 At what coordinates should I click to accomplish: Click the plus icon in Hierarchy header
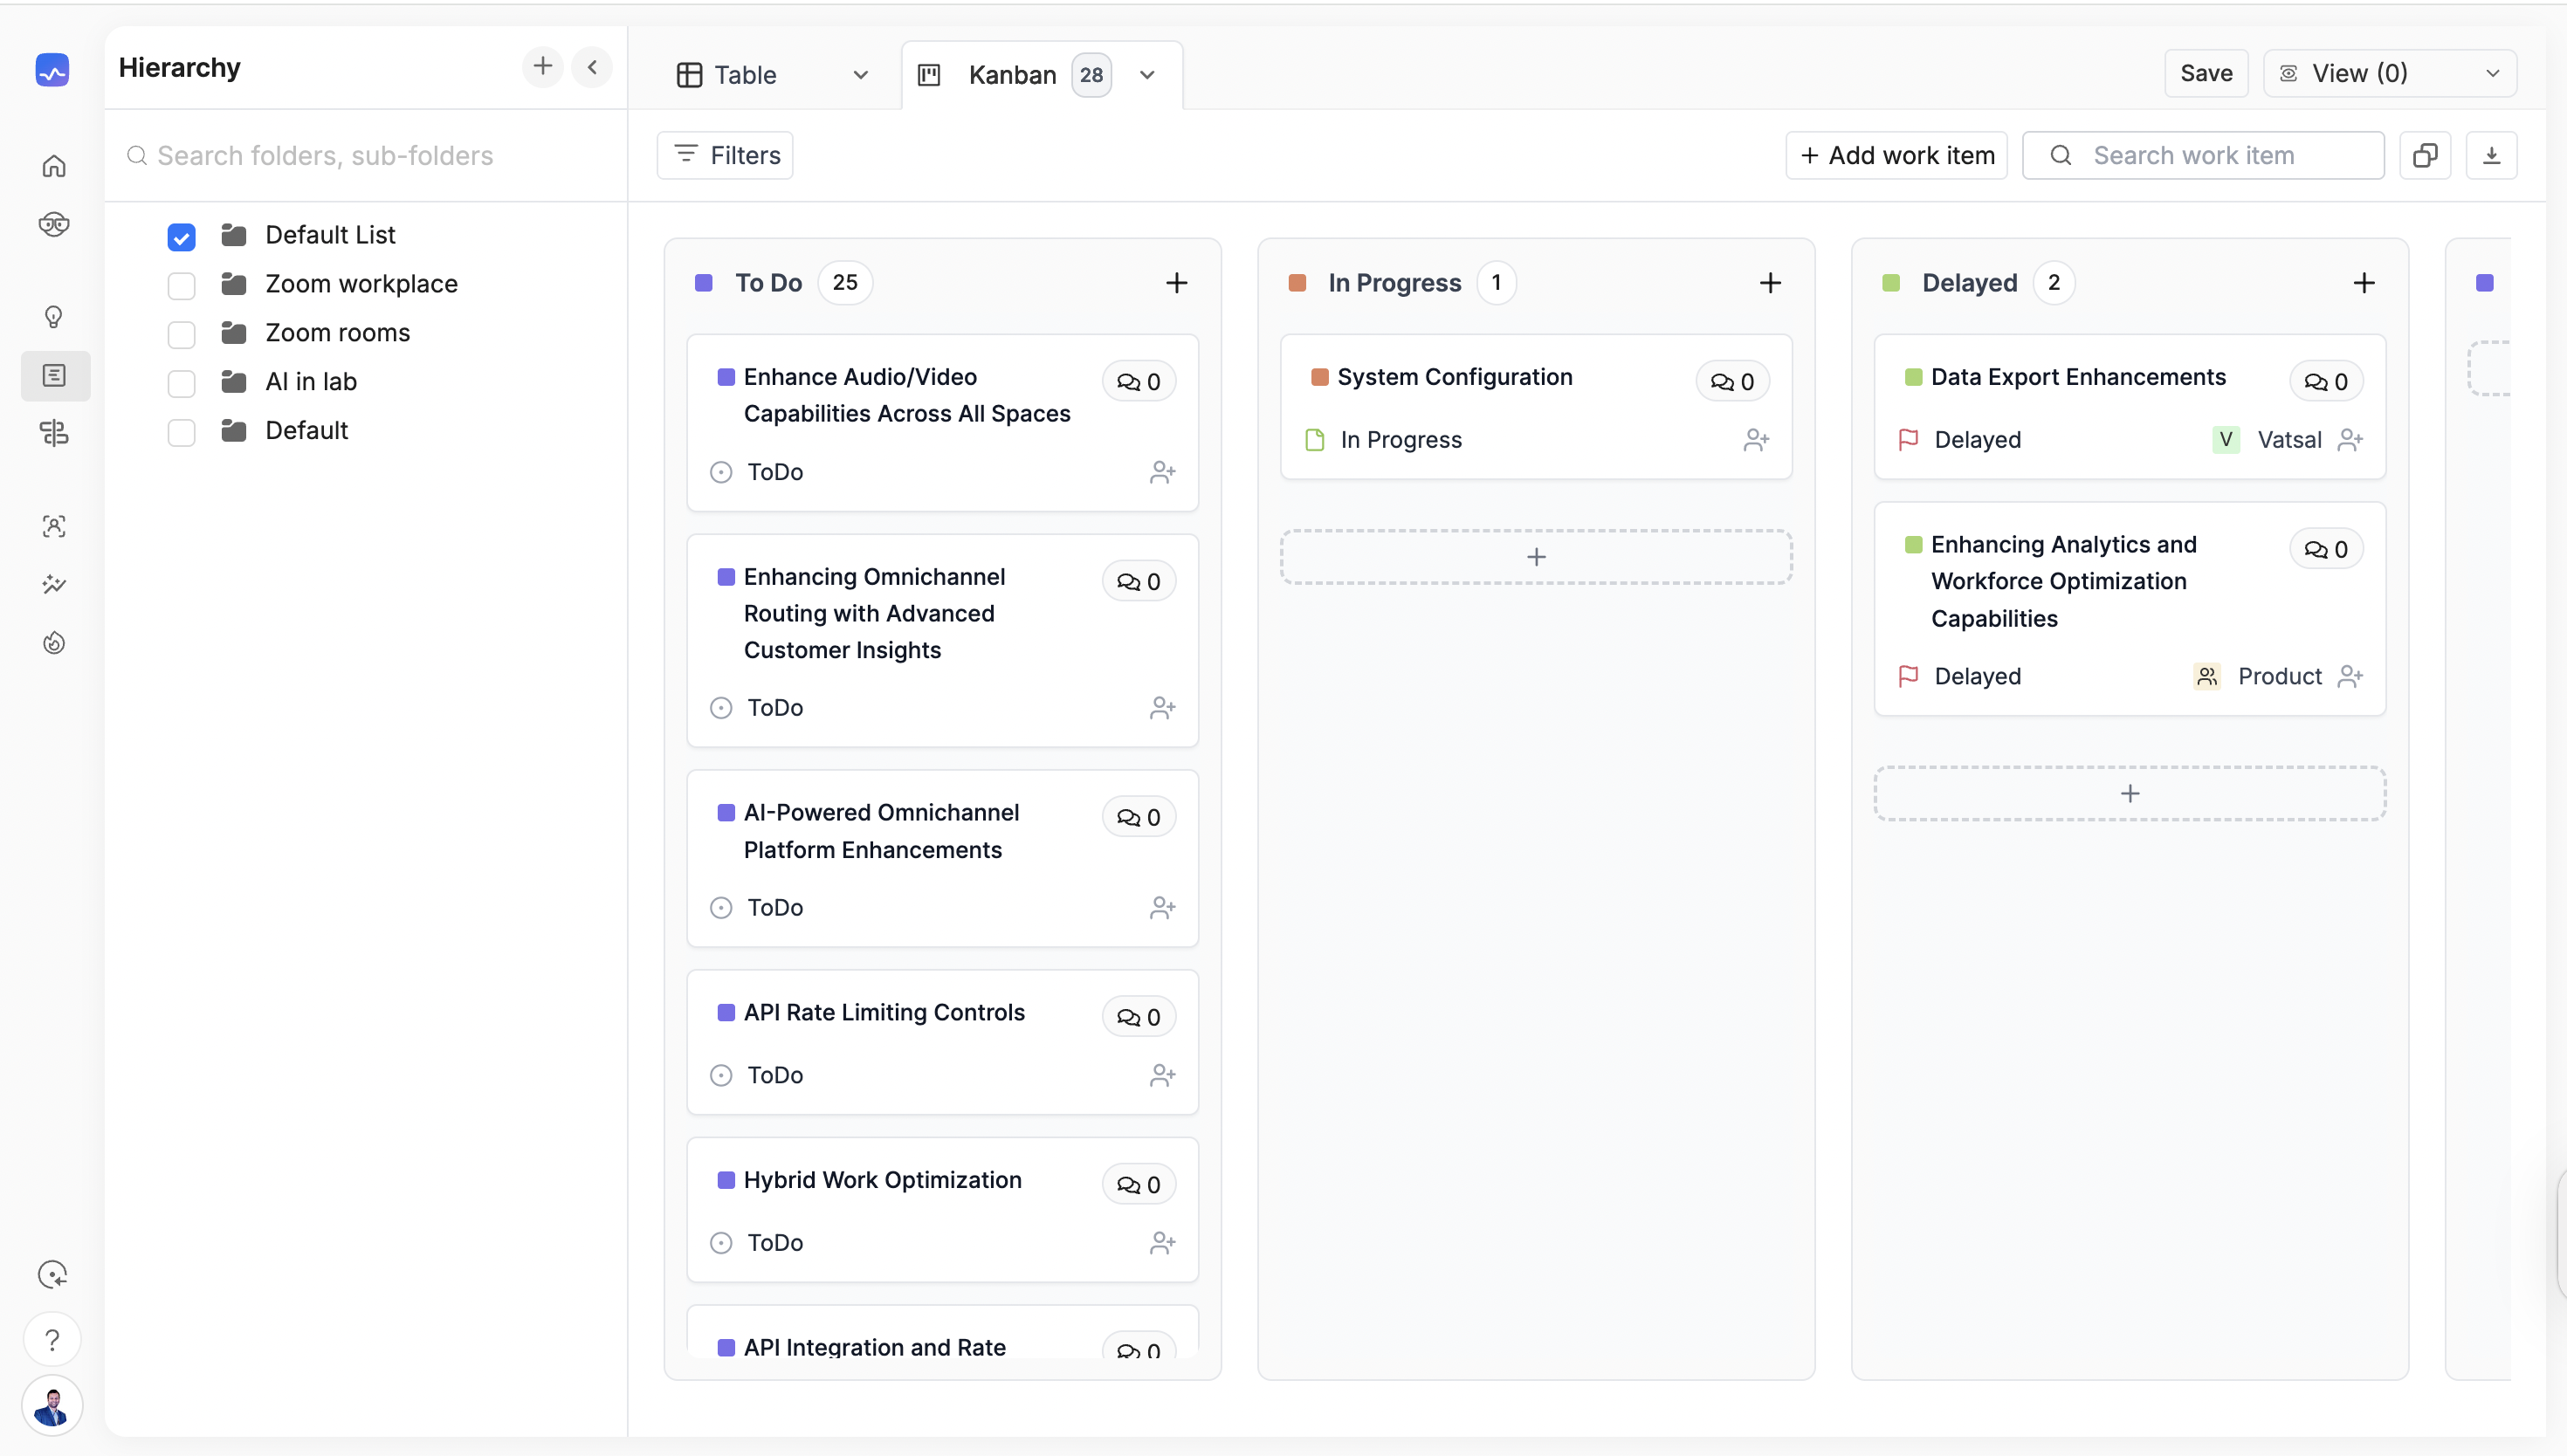[542, 67]
